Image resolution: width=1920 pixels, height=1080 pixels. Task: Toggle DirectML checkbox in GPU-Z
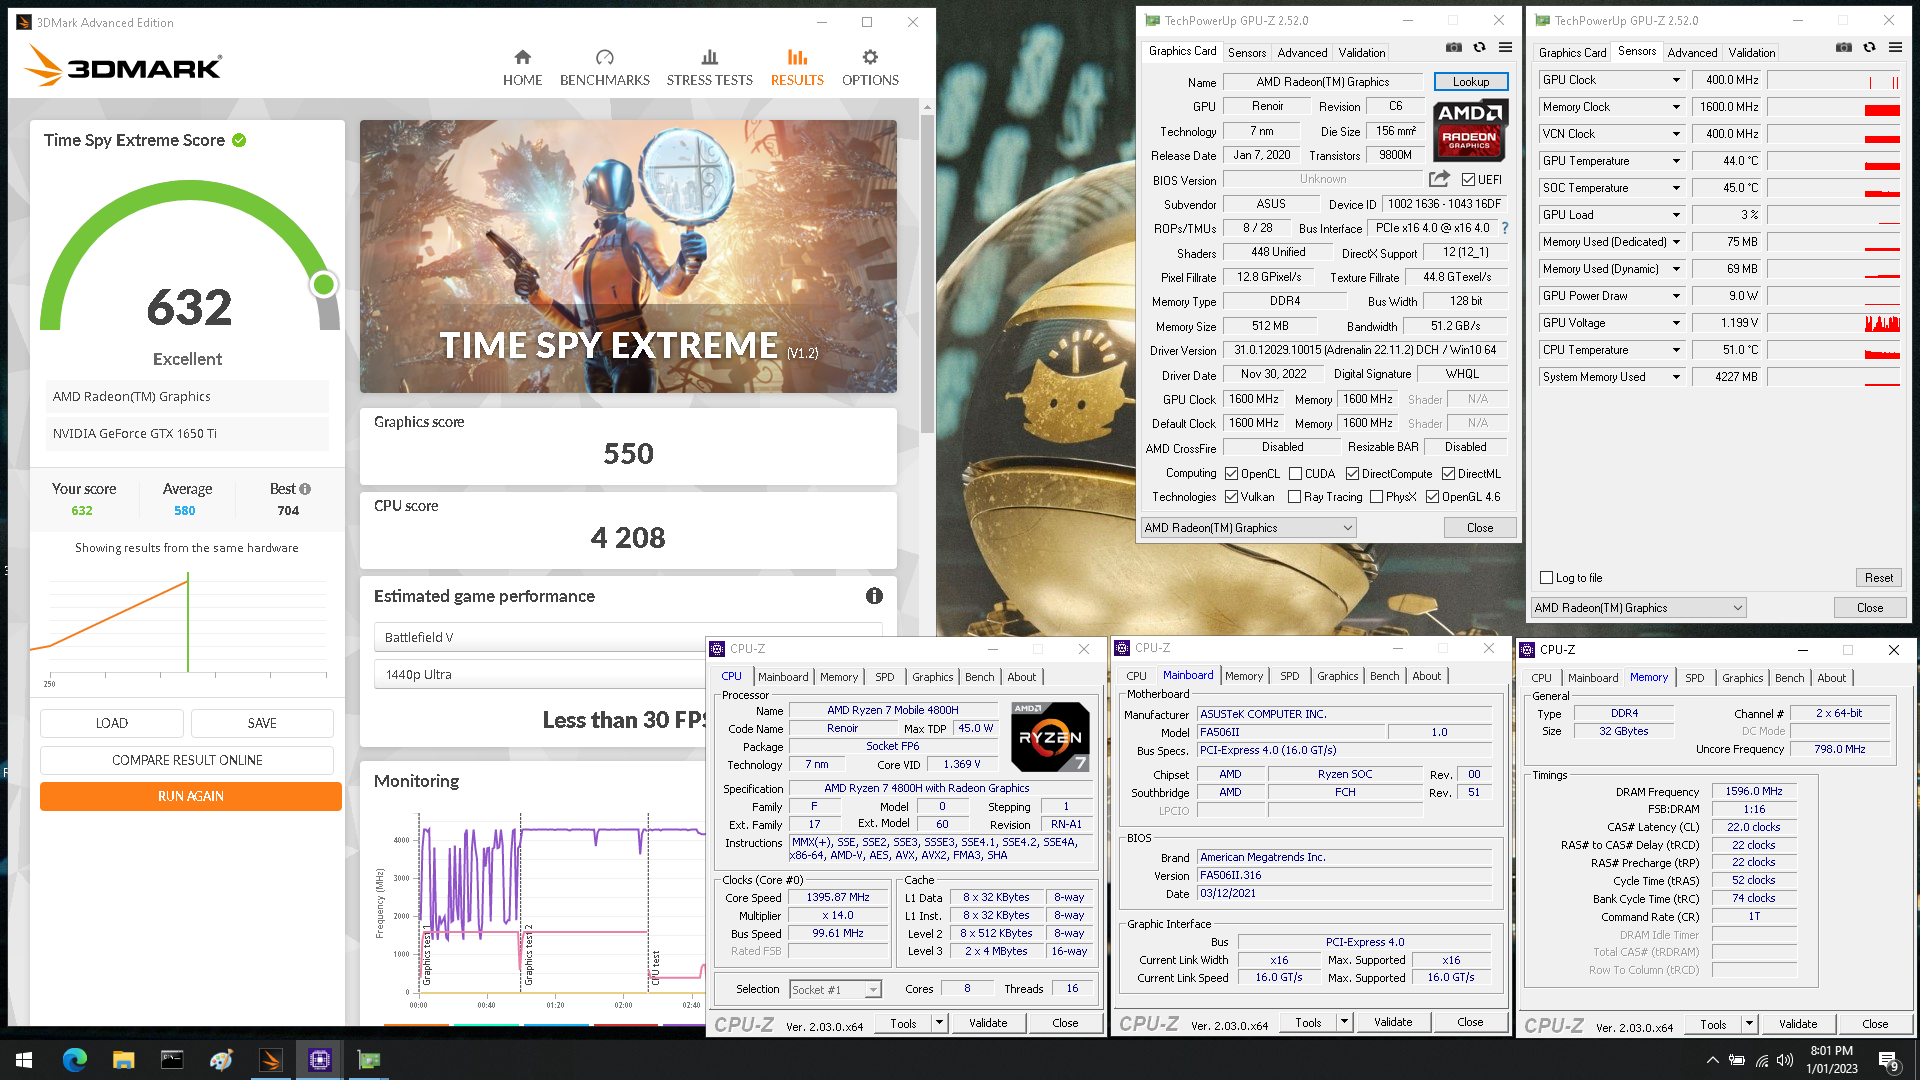tap(1448, 474)
